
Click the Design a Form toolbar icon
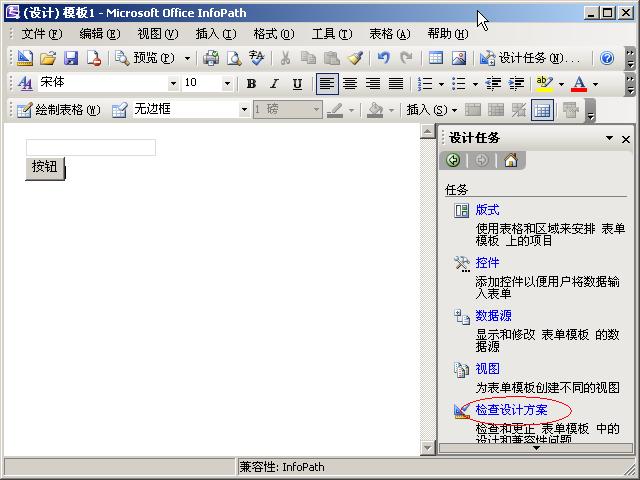pyautogui.click(x=25, y=58)
